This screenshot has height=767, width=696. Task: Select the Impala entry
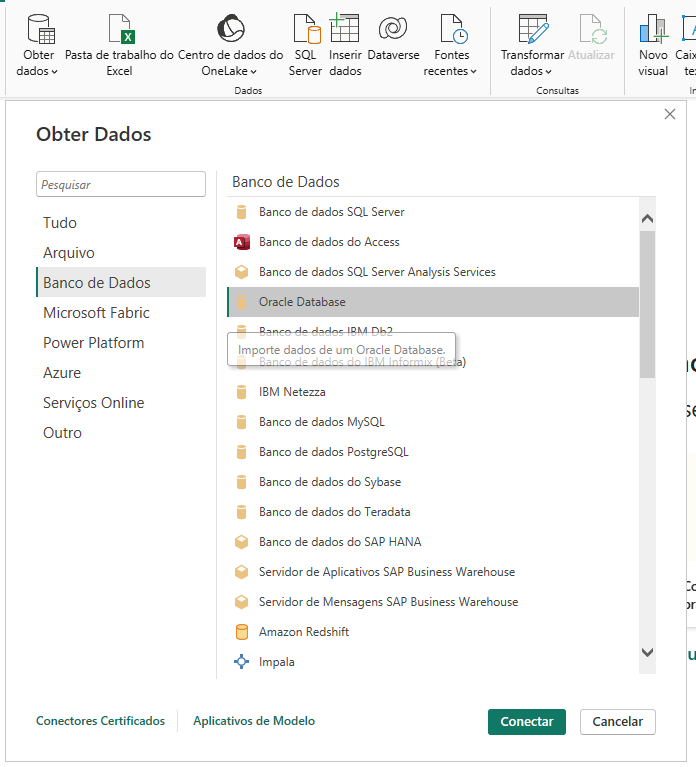(x=433, y=662)
